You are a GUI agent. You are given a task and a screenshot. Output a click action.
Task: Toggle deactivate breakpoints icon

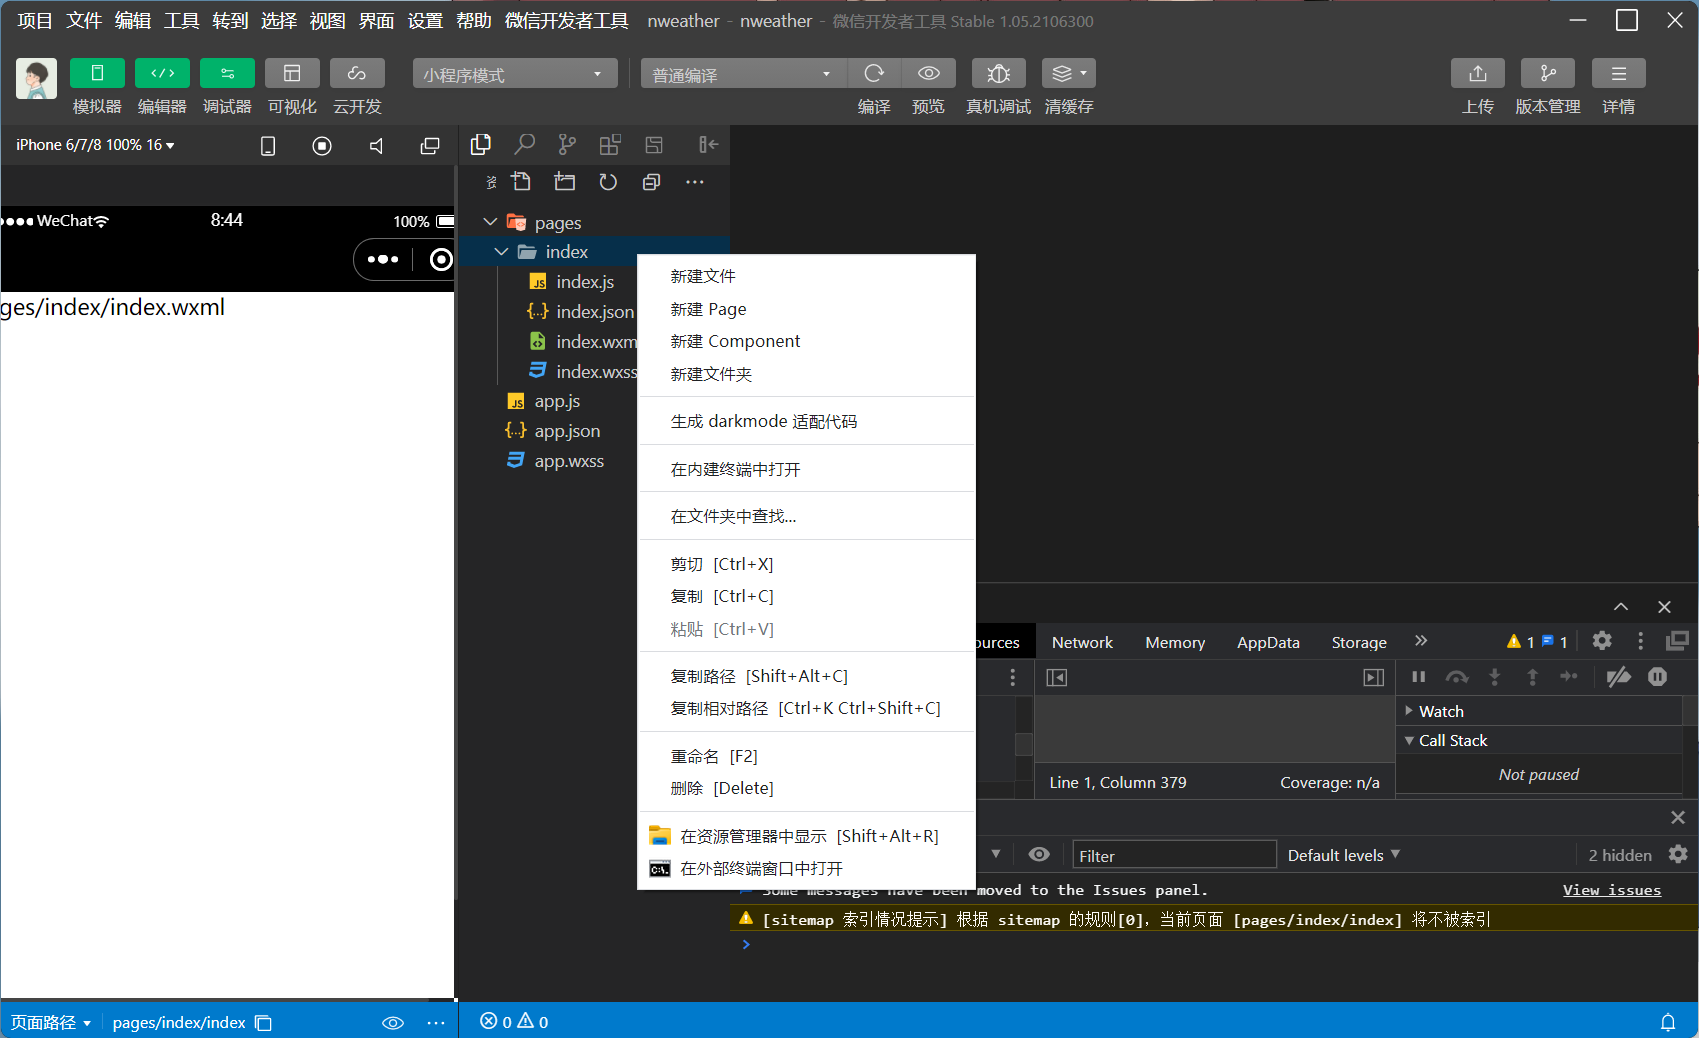coord(1619,677)
